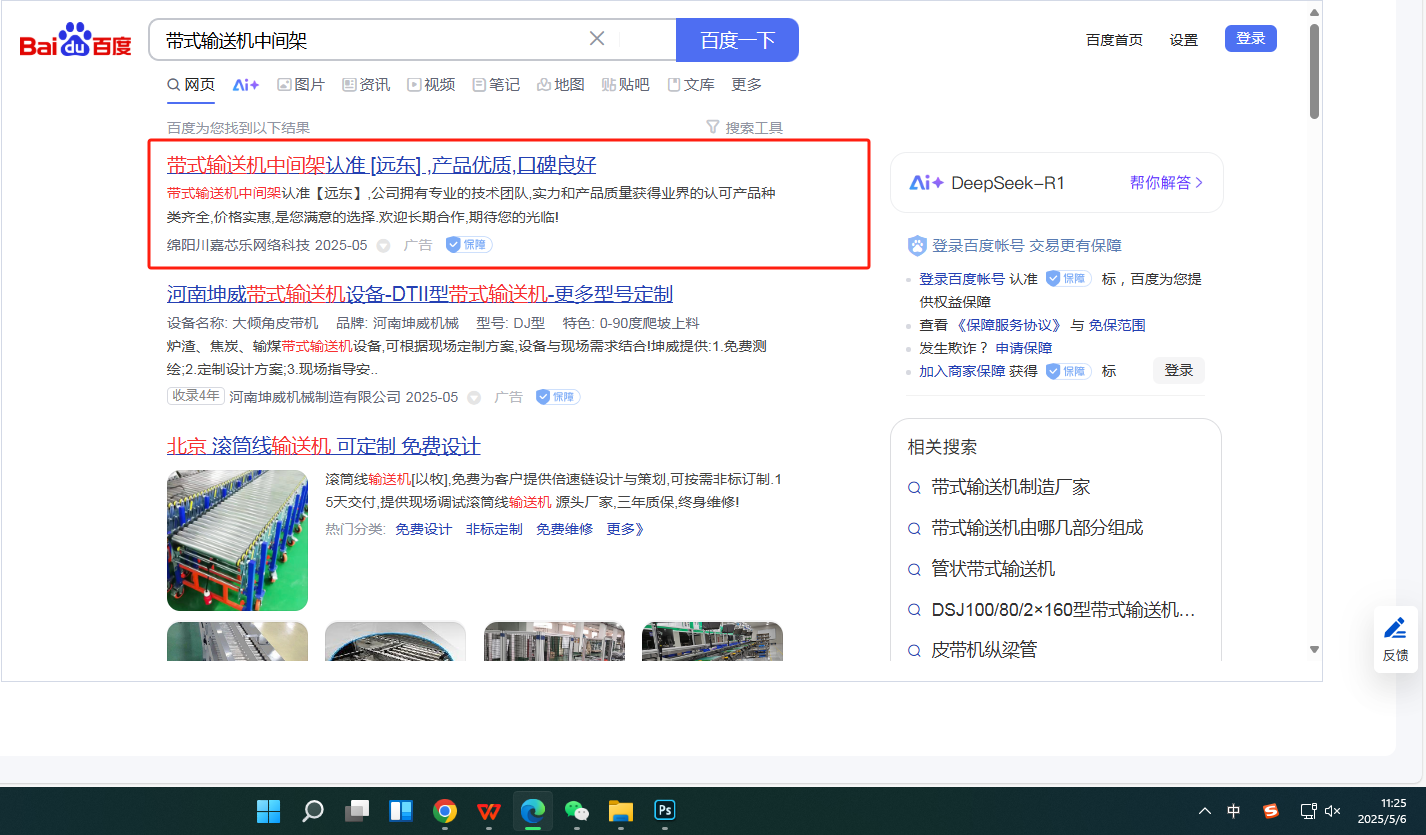Click the roller conveyor product thumbnail

coord(237,540)
